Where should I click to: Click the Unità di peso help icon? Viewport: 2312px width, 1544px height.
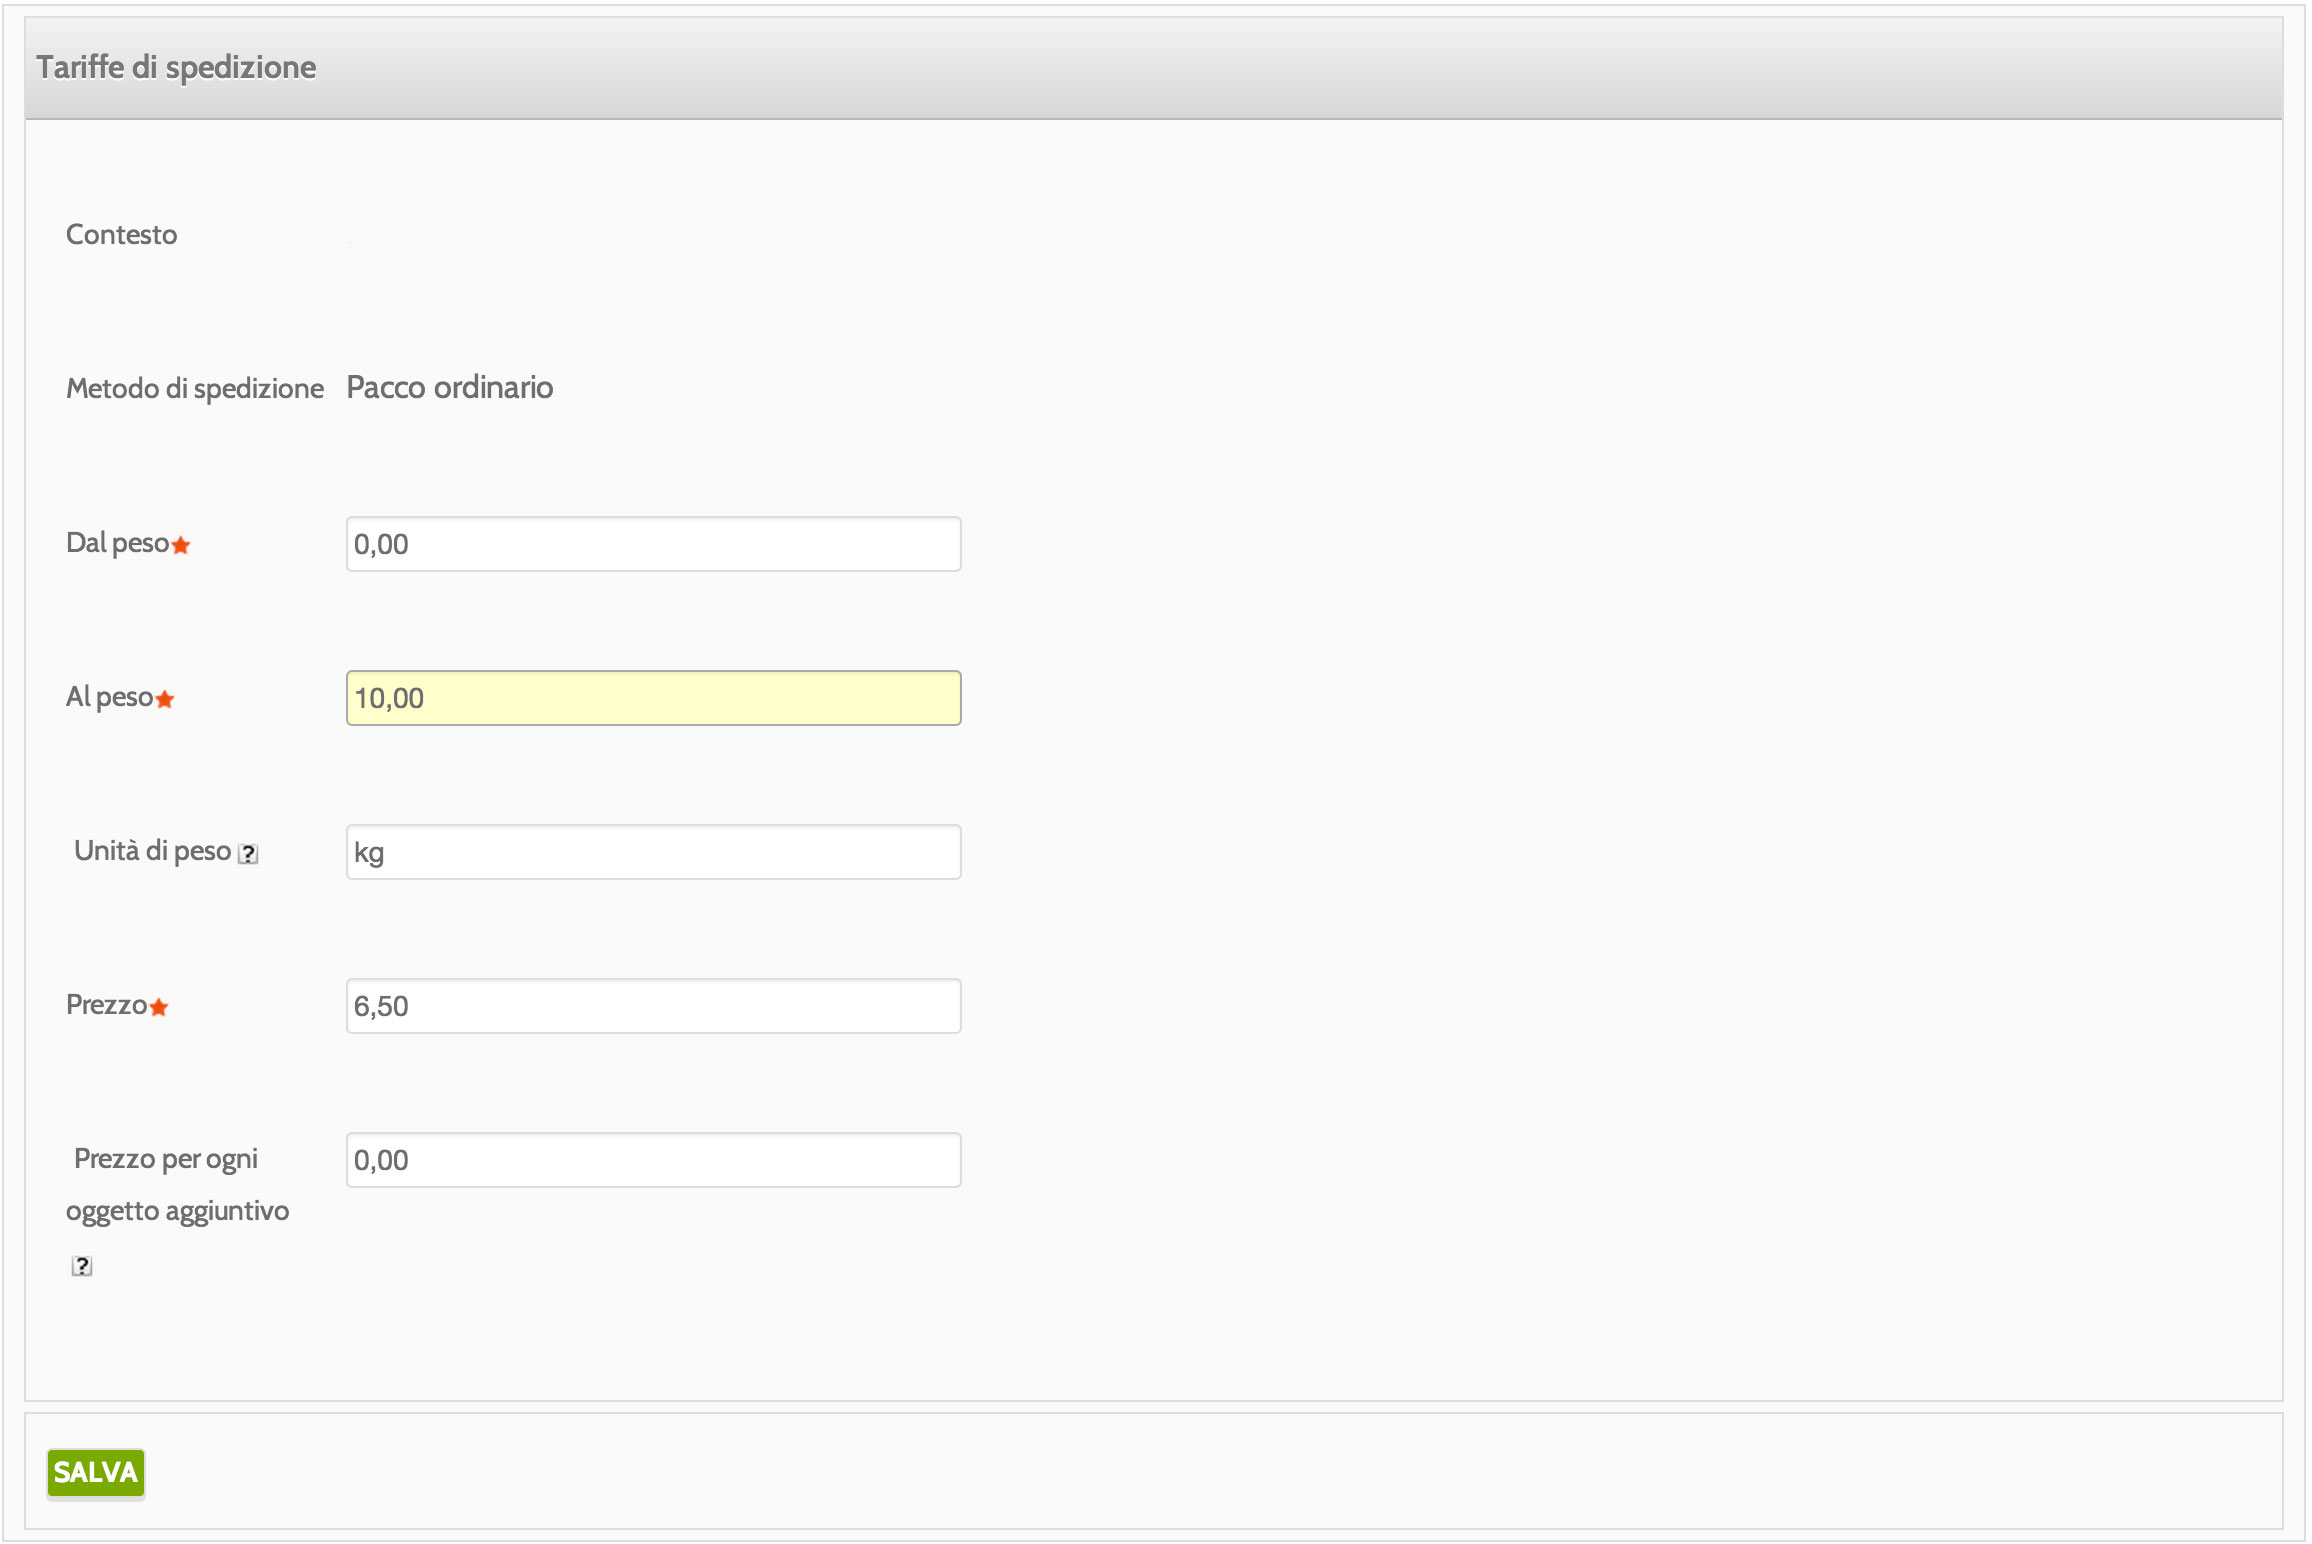click(x=248, y=854)
